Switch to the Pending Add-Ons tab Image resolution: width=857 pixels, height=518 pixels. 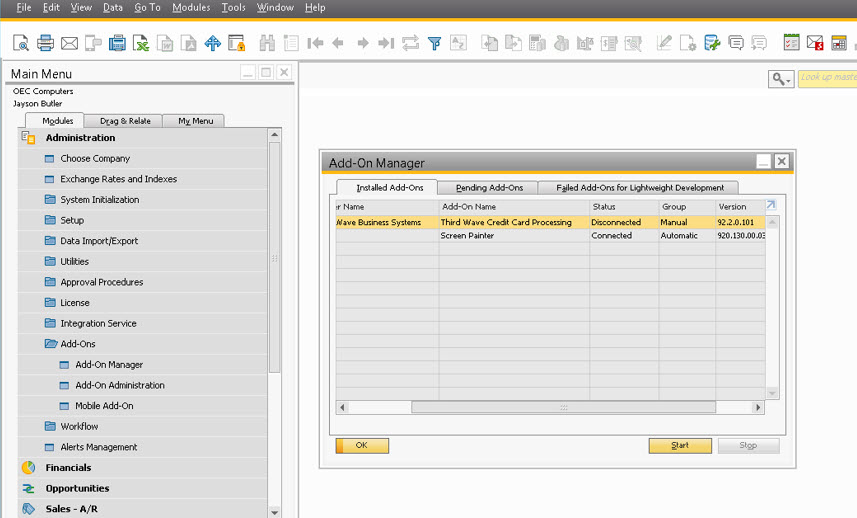(489, 187)
